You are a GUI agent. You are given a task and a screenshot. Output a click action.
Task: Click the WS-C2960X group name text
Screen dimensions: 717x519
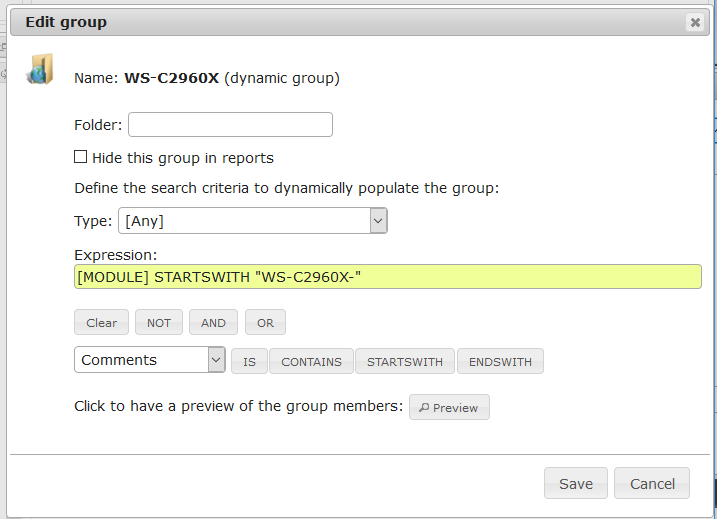pos(171,78)
